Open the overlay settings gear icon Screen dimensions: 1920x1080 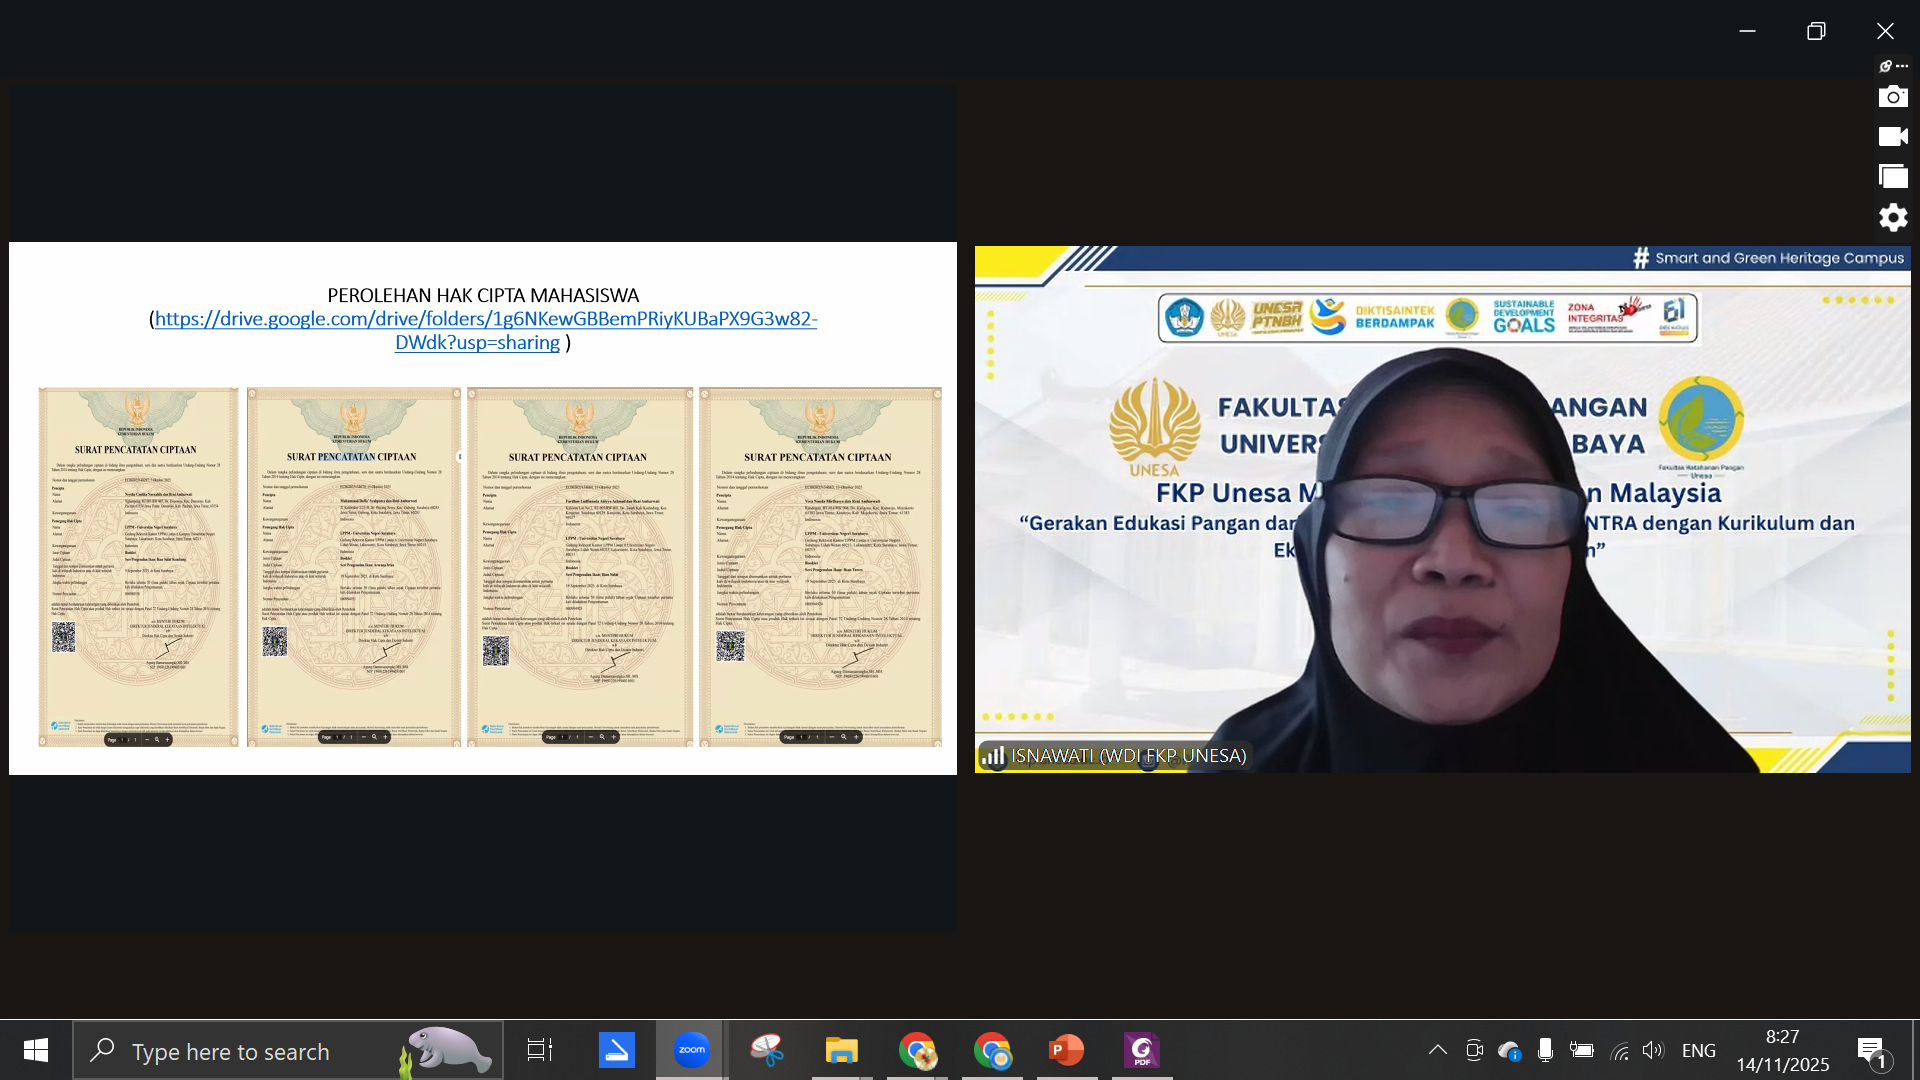(x=1892, y=217)
